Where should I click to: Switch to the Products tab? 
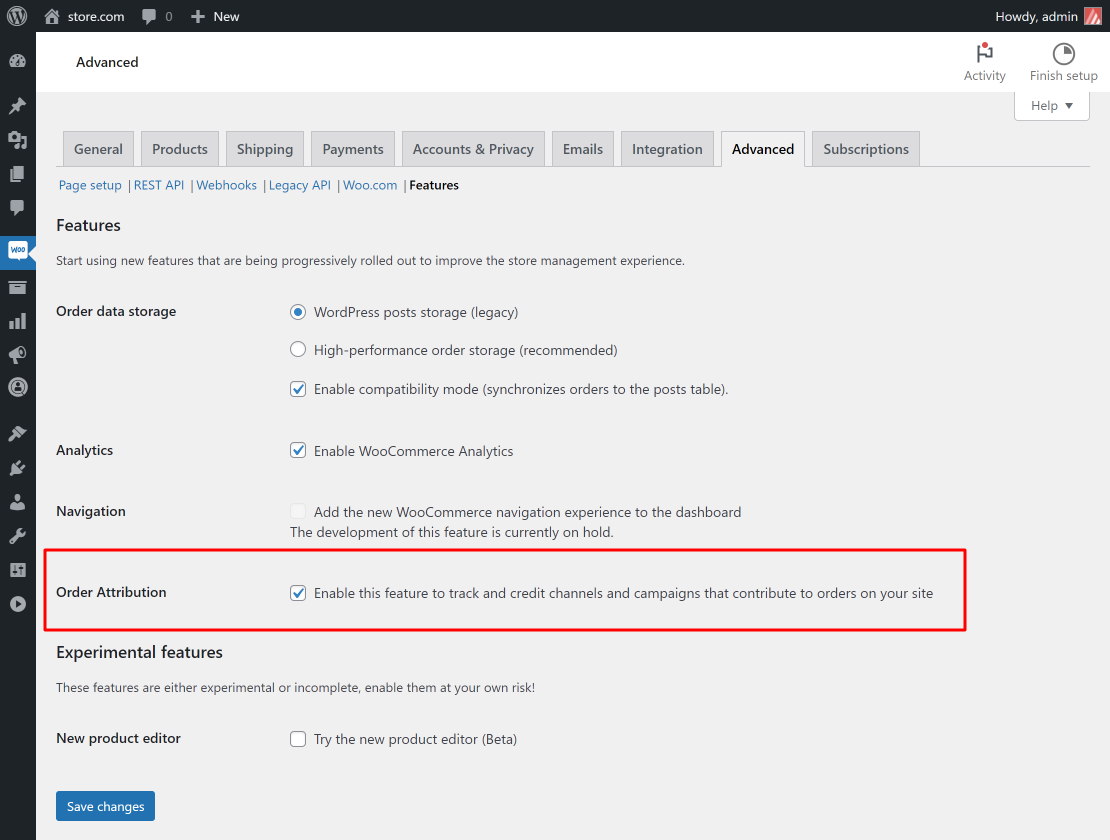180,149
